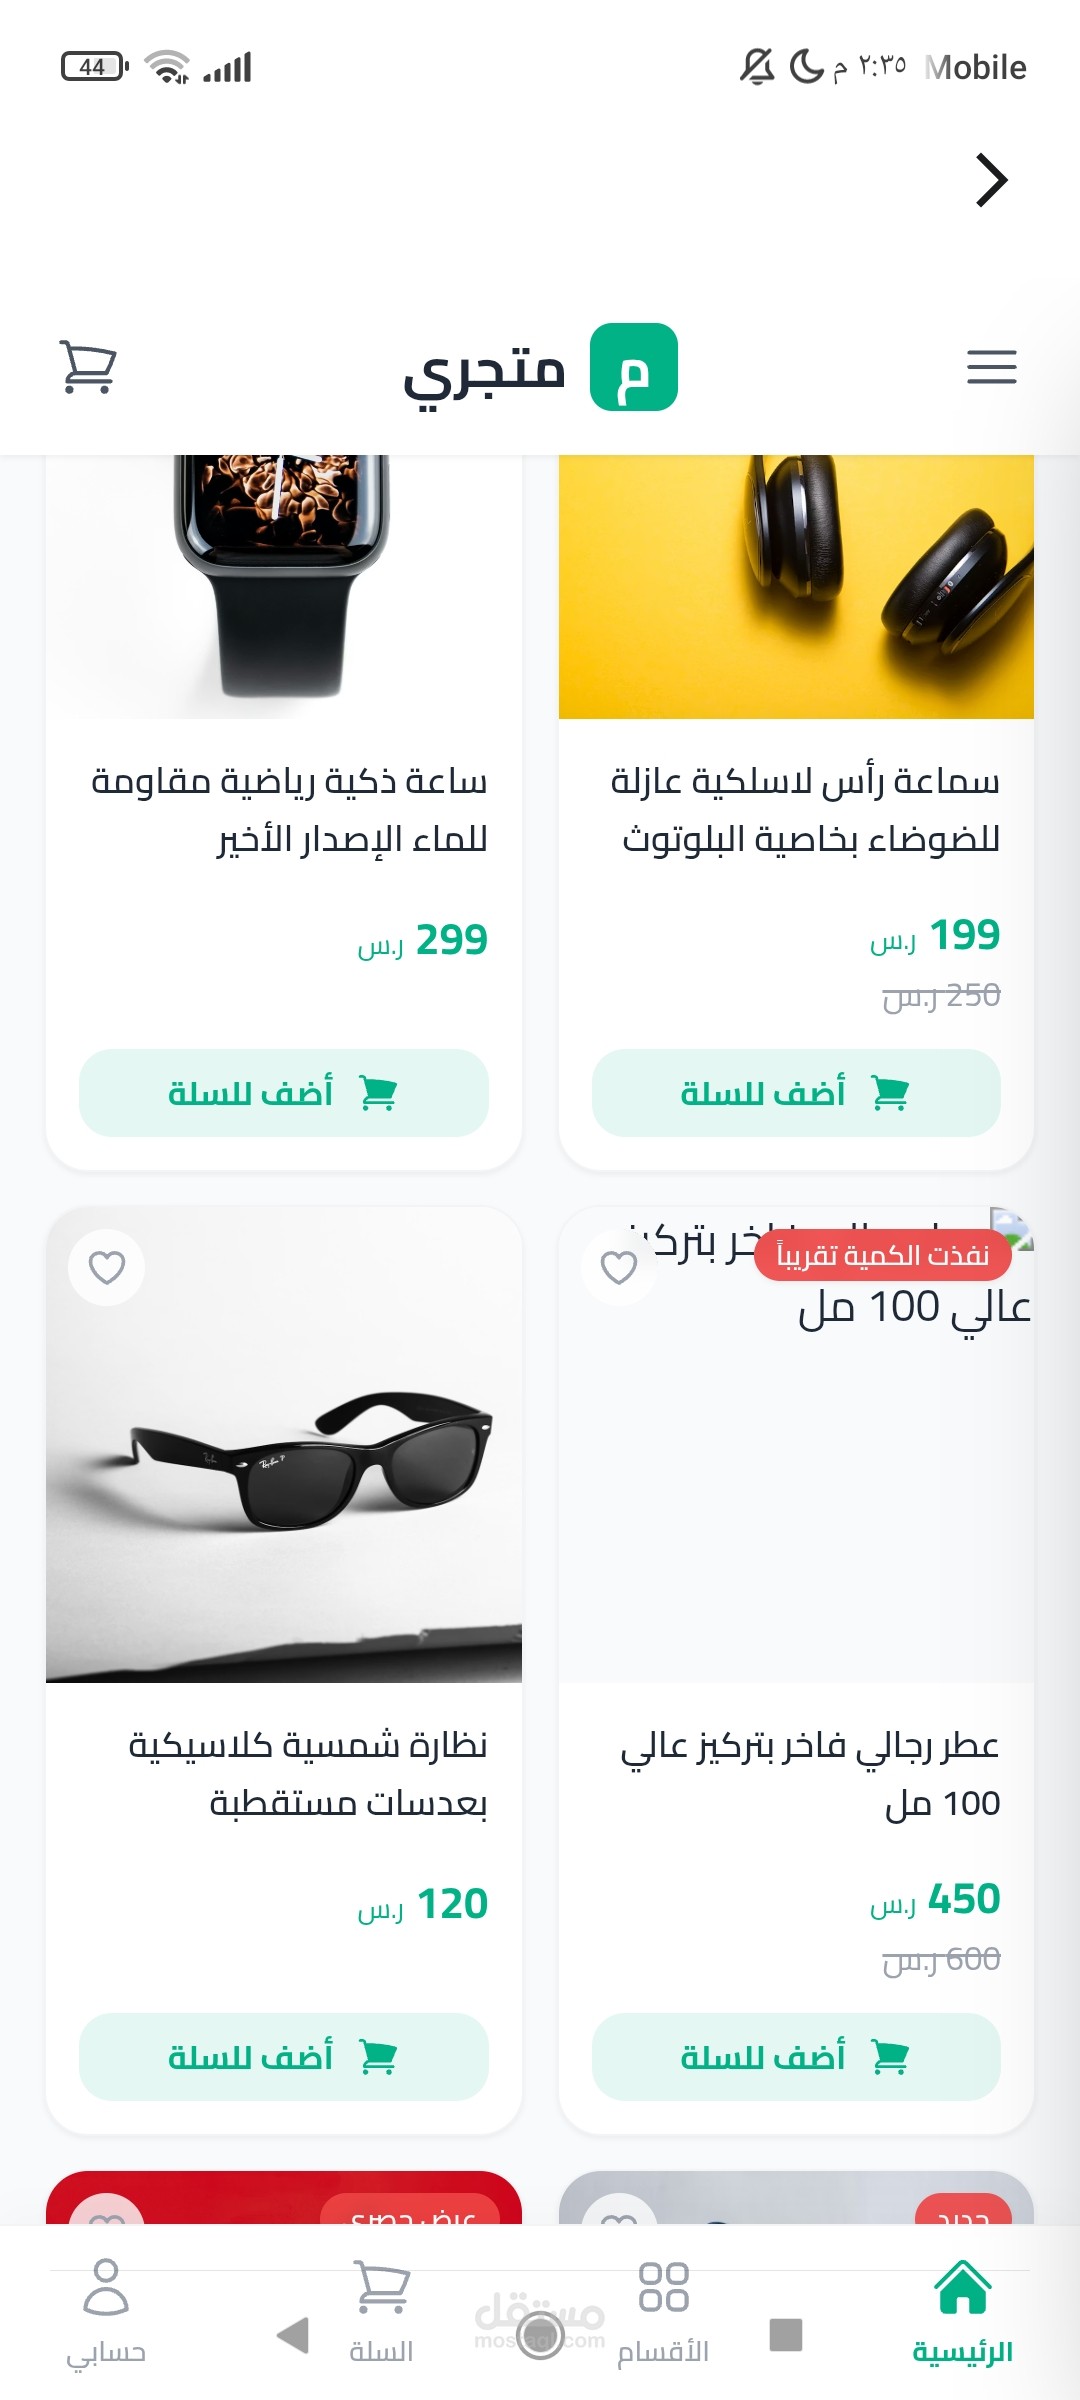The image size is (1080, 2400).
Task: Go to حسابي account tab
Action: (106, 2312)
